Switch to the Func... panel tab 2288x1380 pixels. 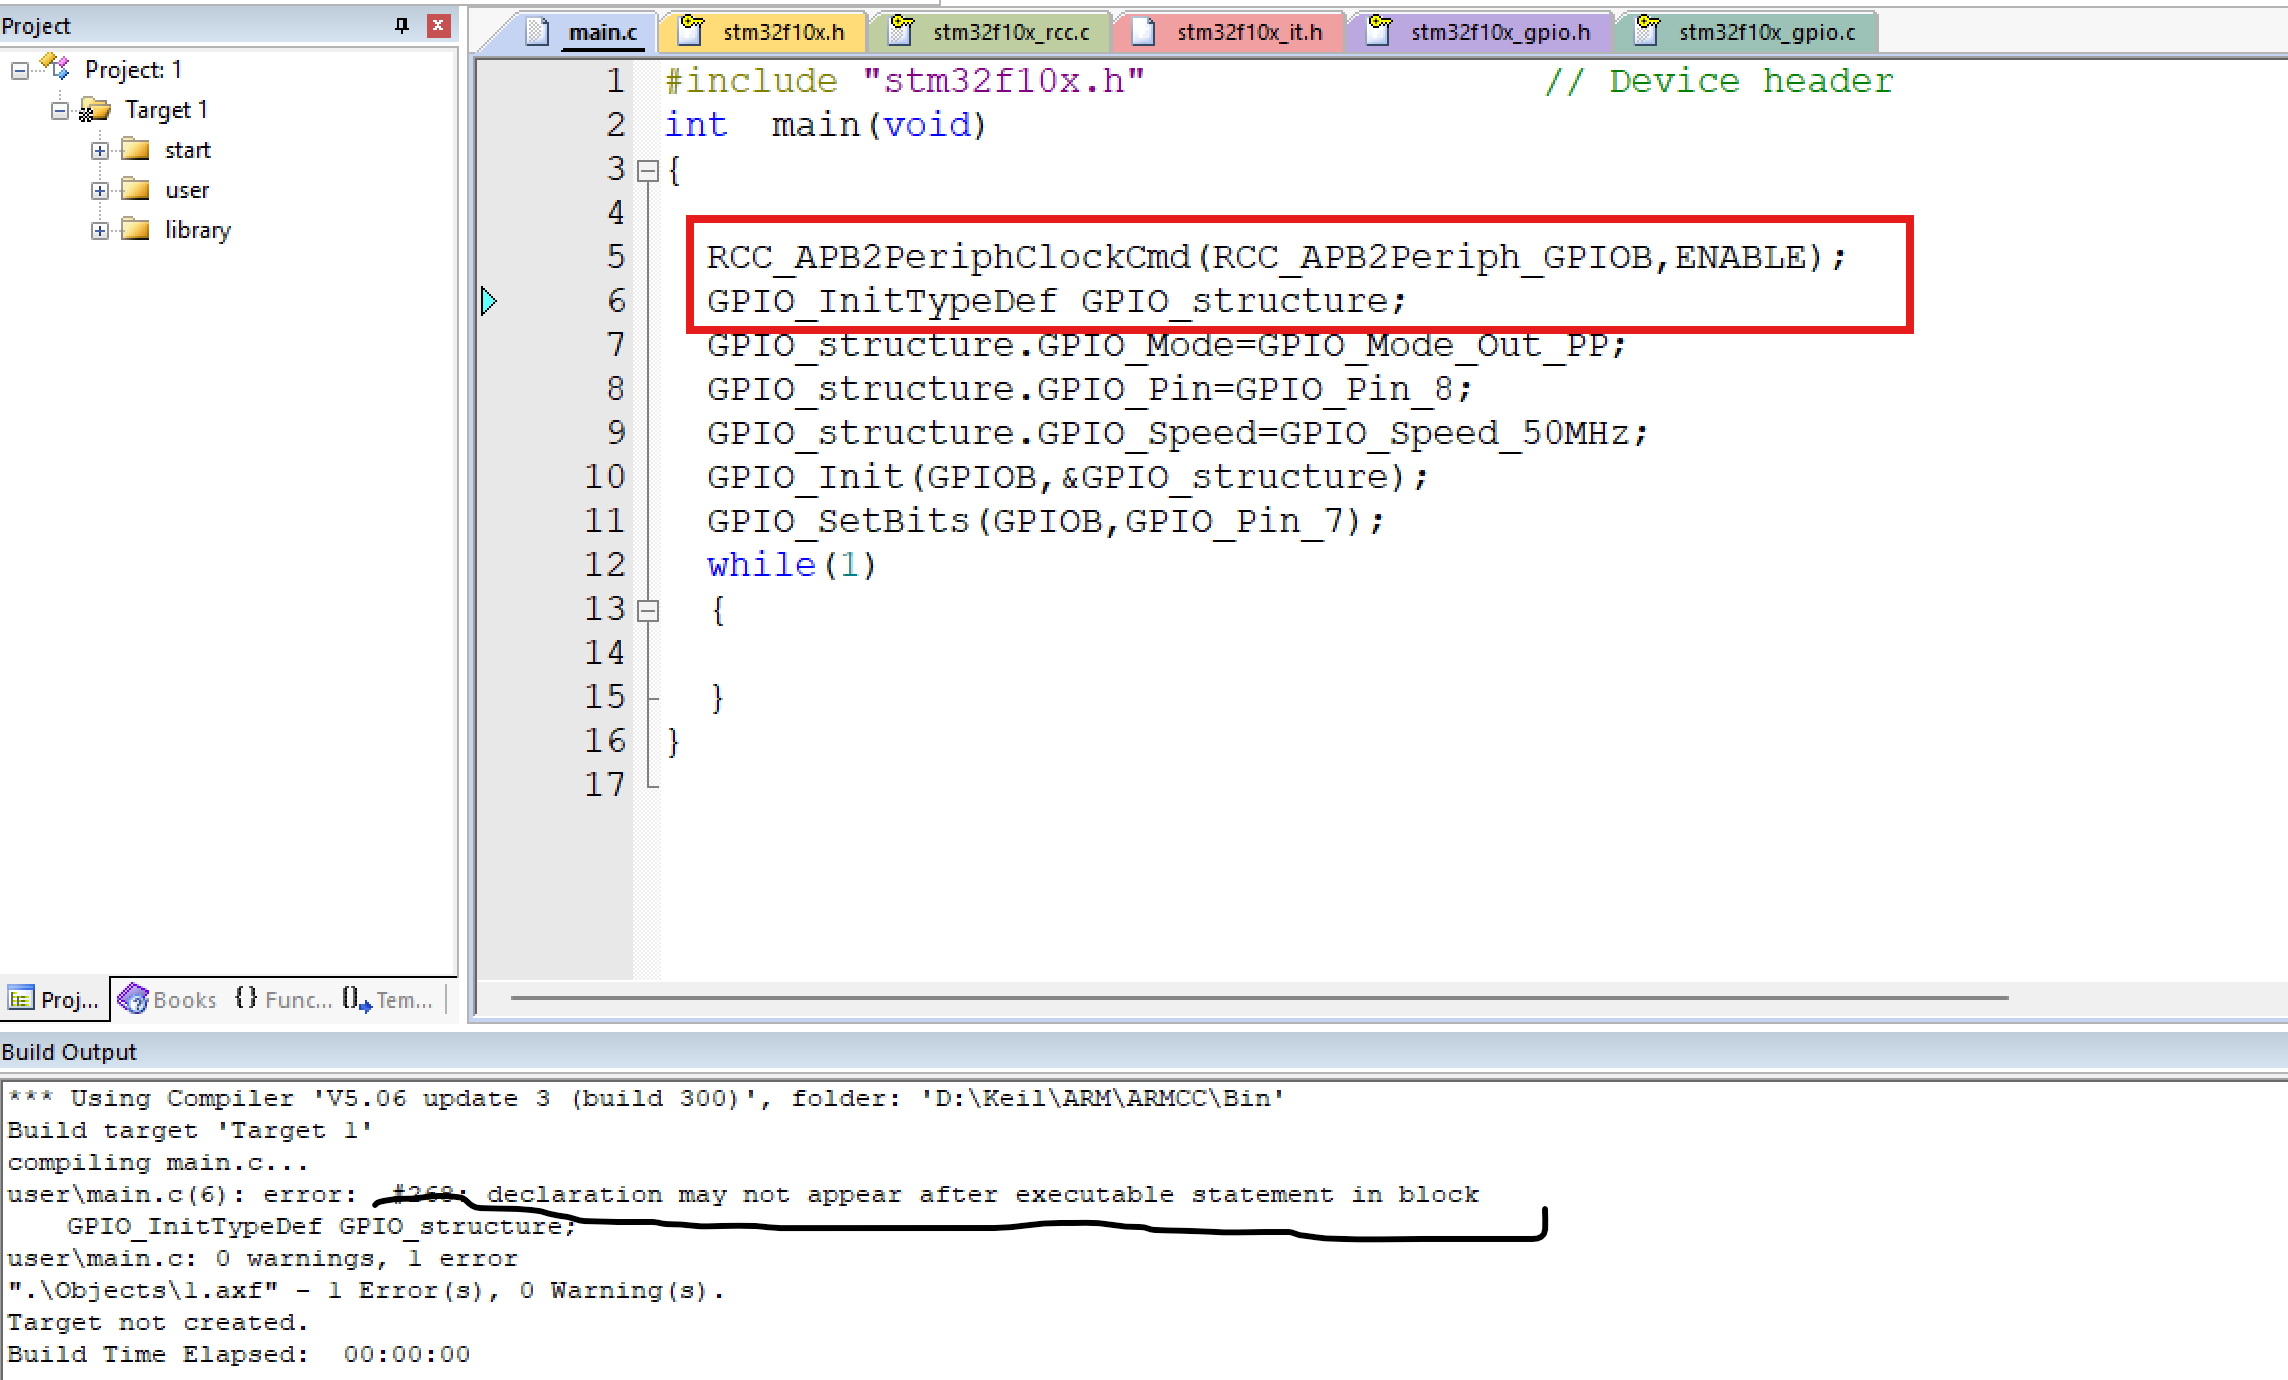click(284, 999)
